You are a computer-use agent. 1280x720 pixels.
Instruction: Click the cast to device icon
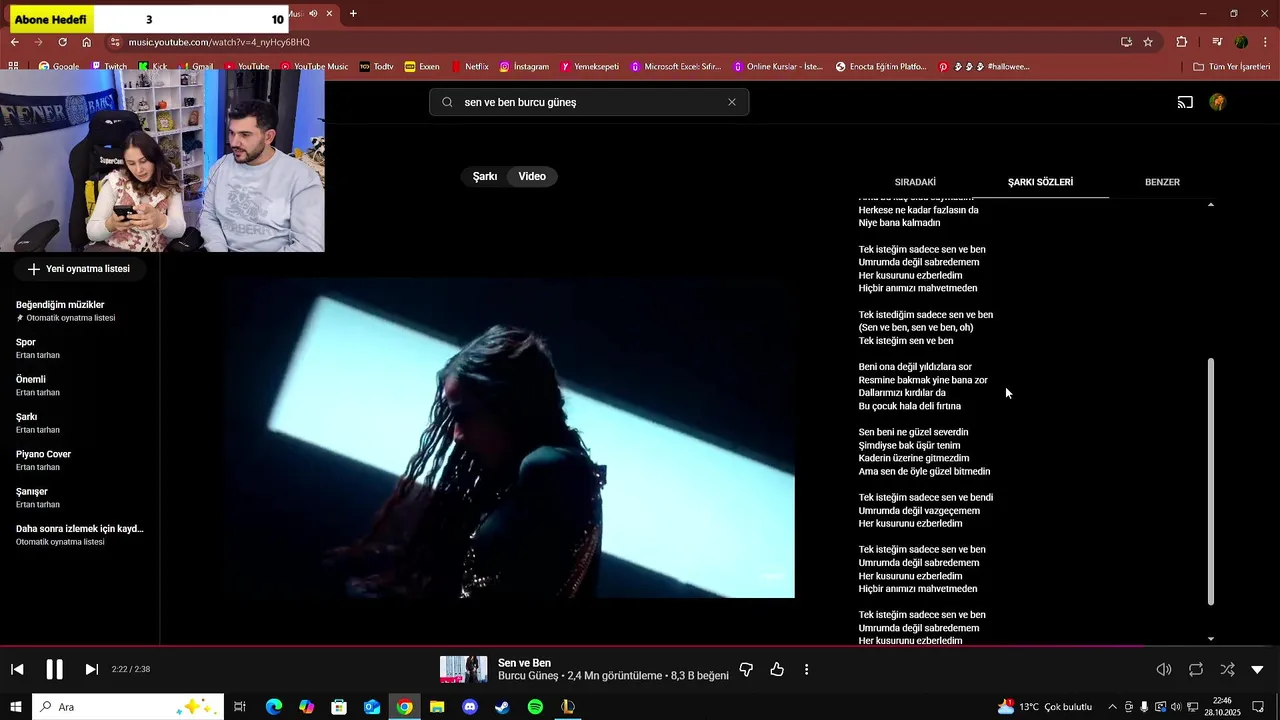[x=1185, y=102]
